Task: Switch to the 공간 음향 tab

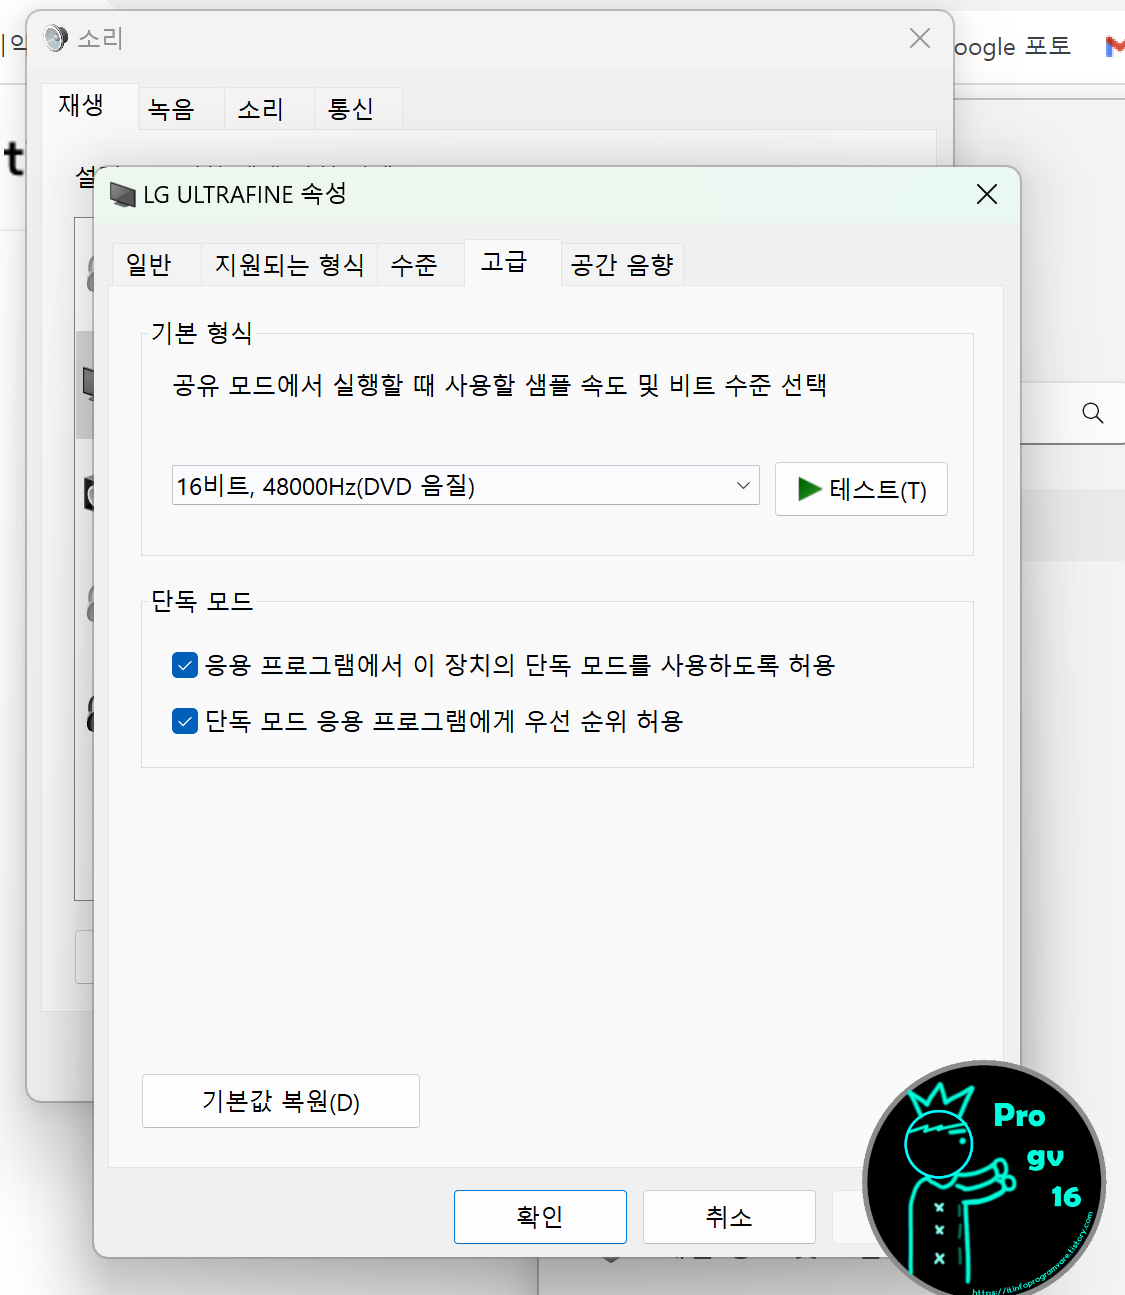Action: click(621, 264)
